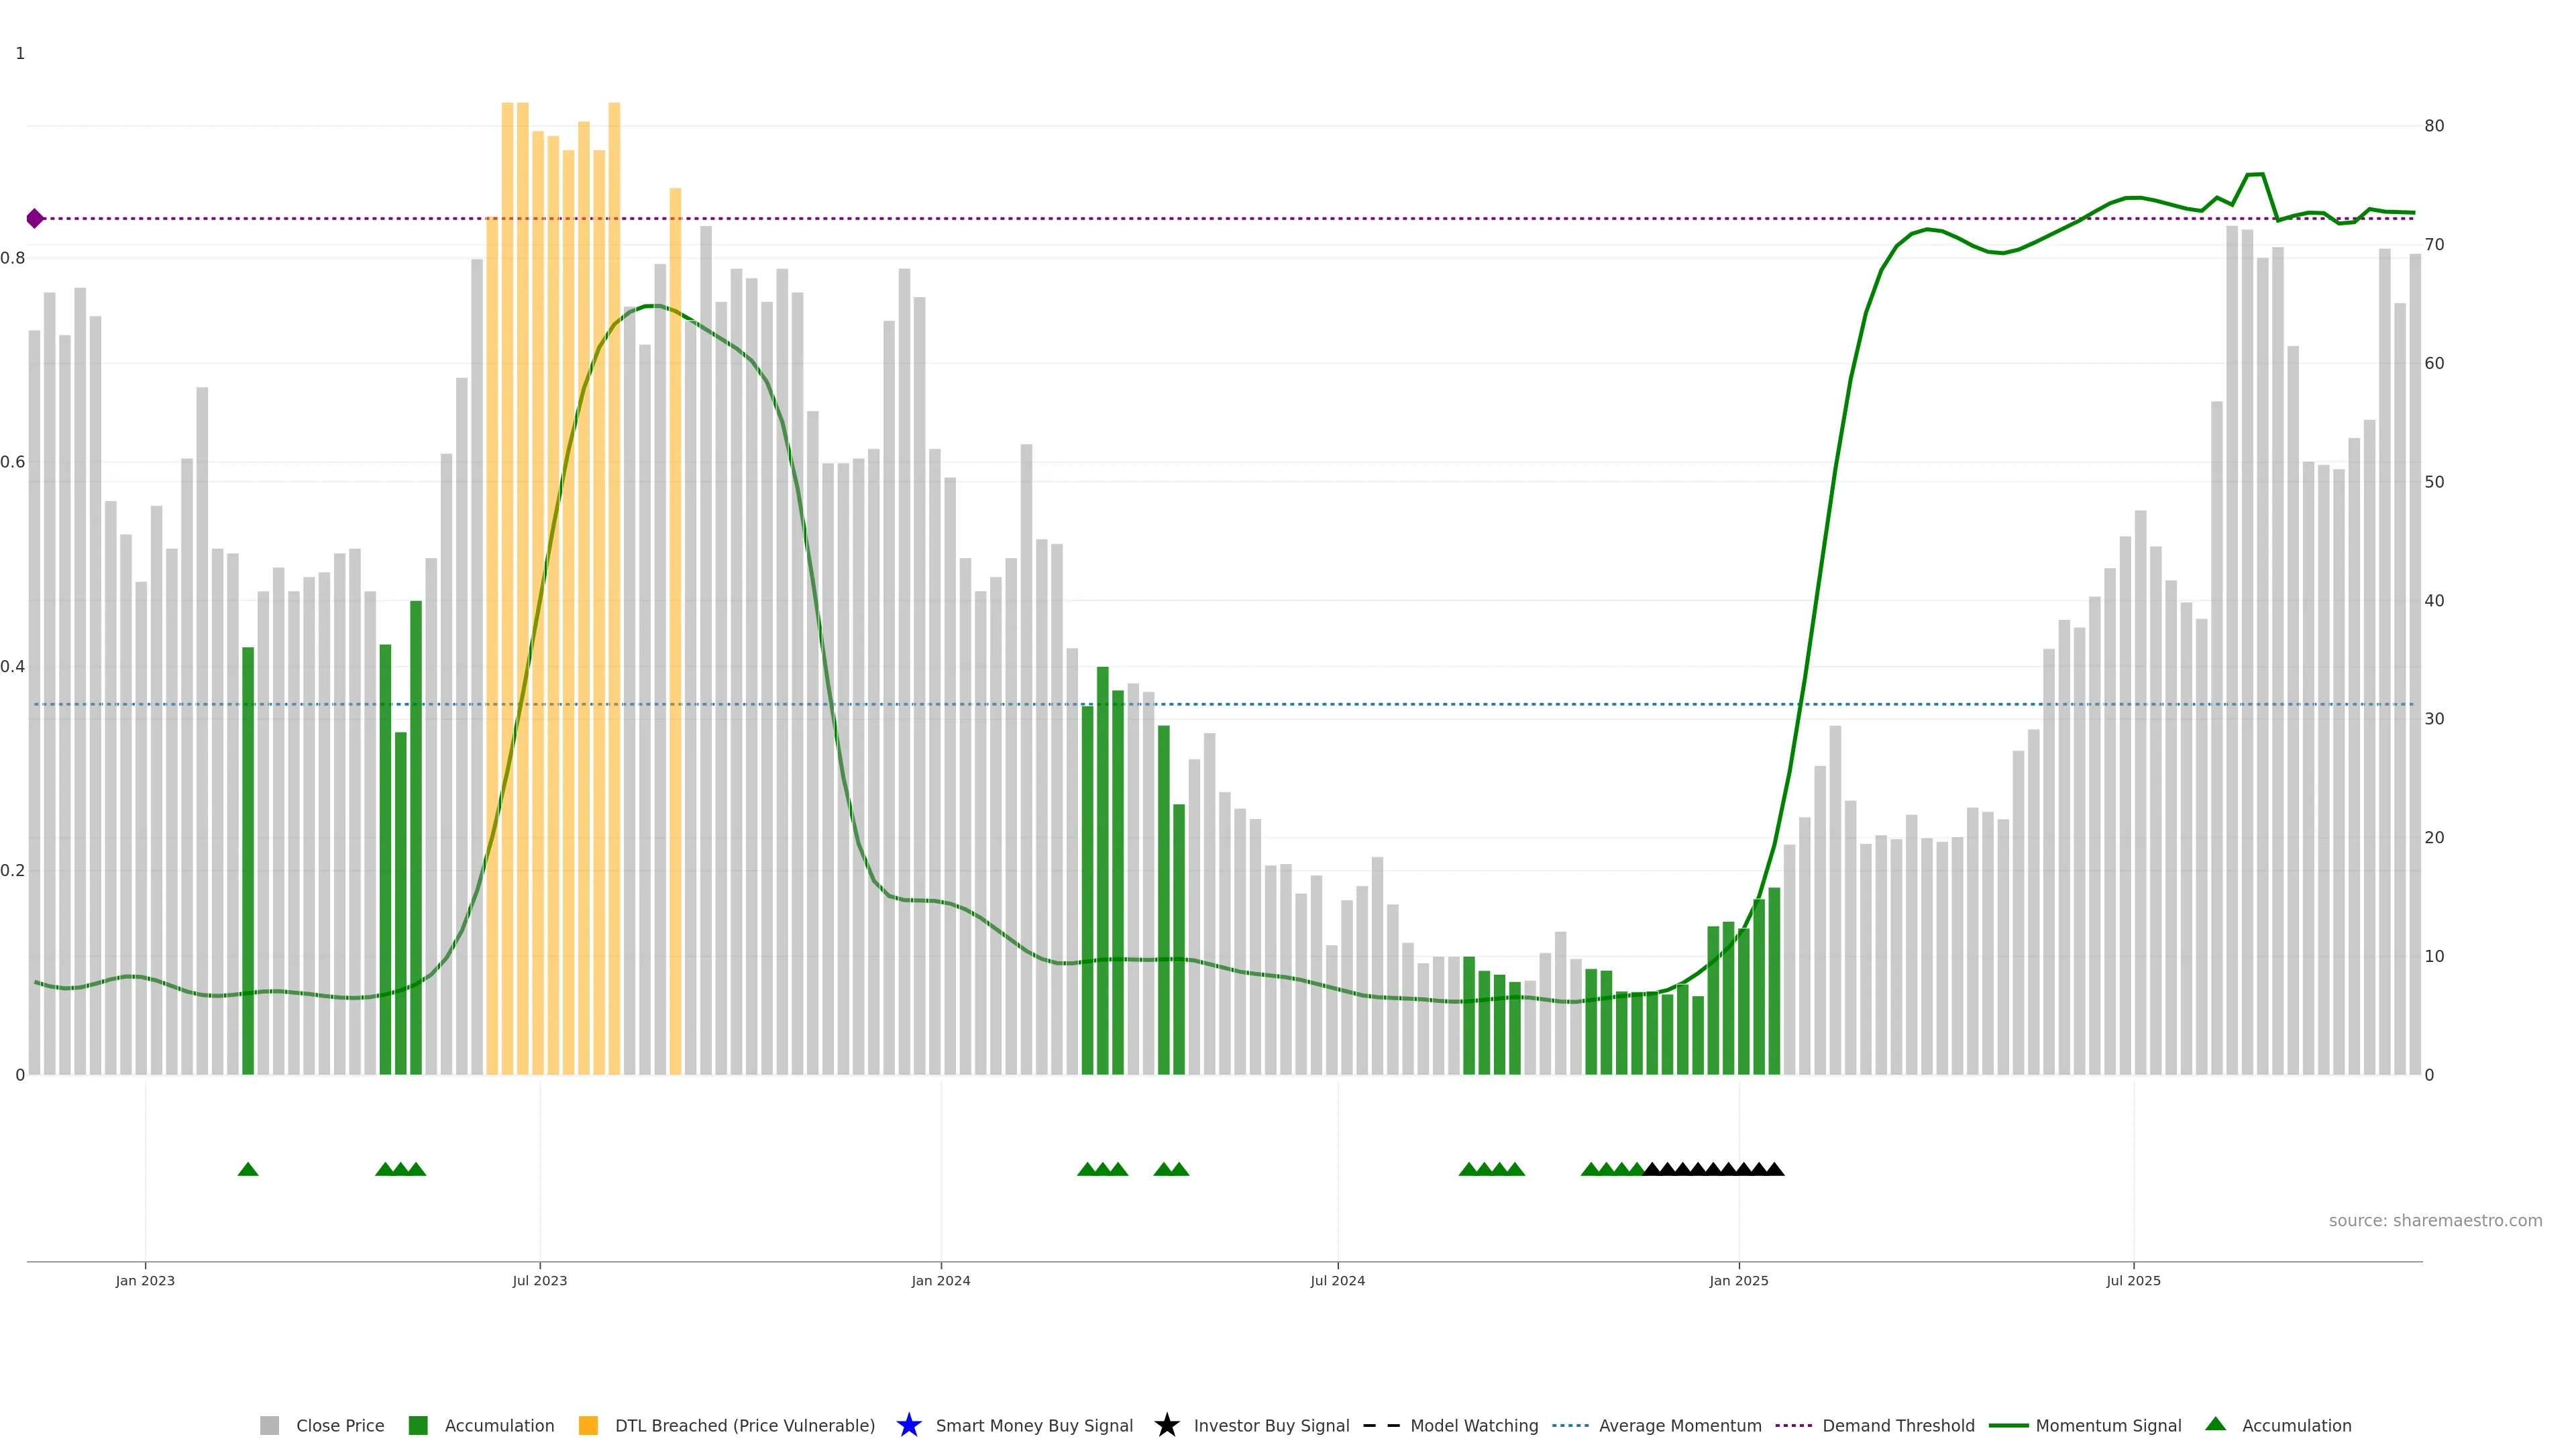Click the orange DTL Breached swatch
The height and width of the screenshot is (1449, 2576).
(588, 1425)
